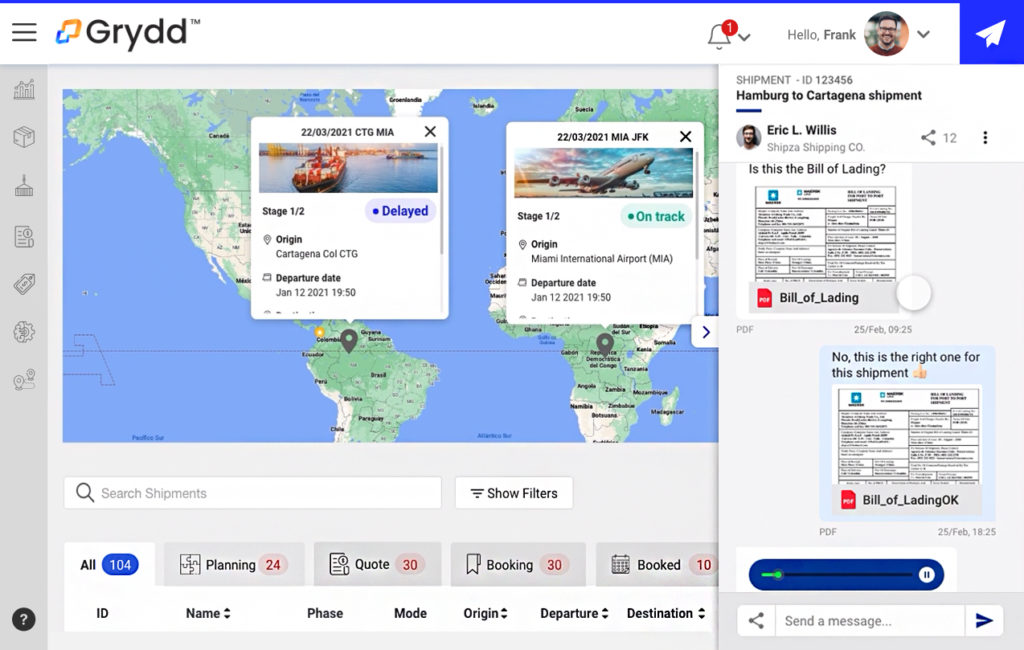Open the settings gear sidebar icon
Image resolution: width=1024 pixels, height=650 pixels.
pos(24,332)
